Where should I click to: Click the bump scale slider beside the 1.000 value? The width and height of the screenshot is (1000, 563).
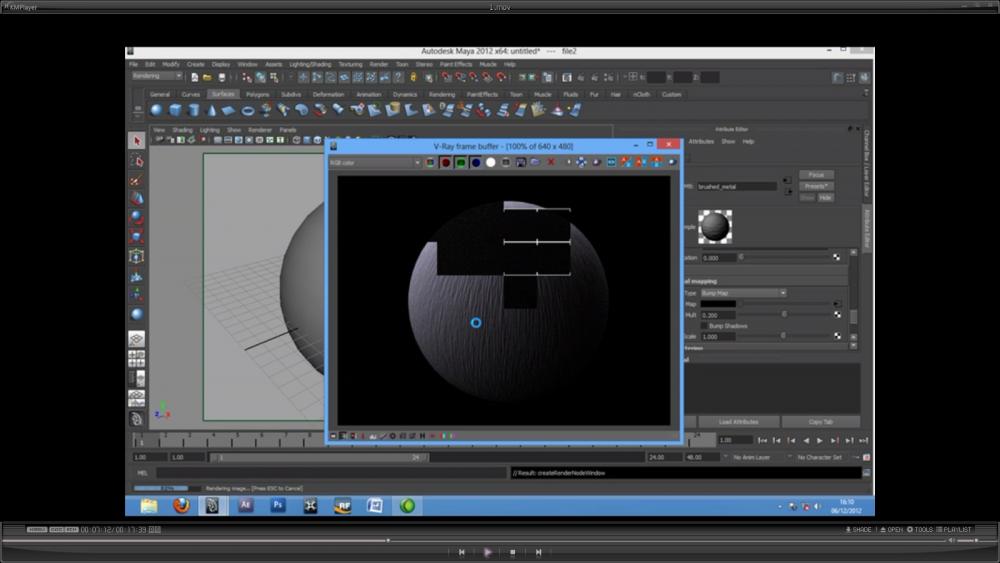[x=785, y=336]
